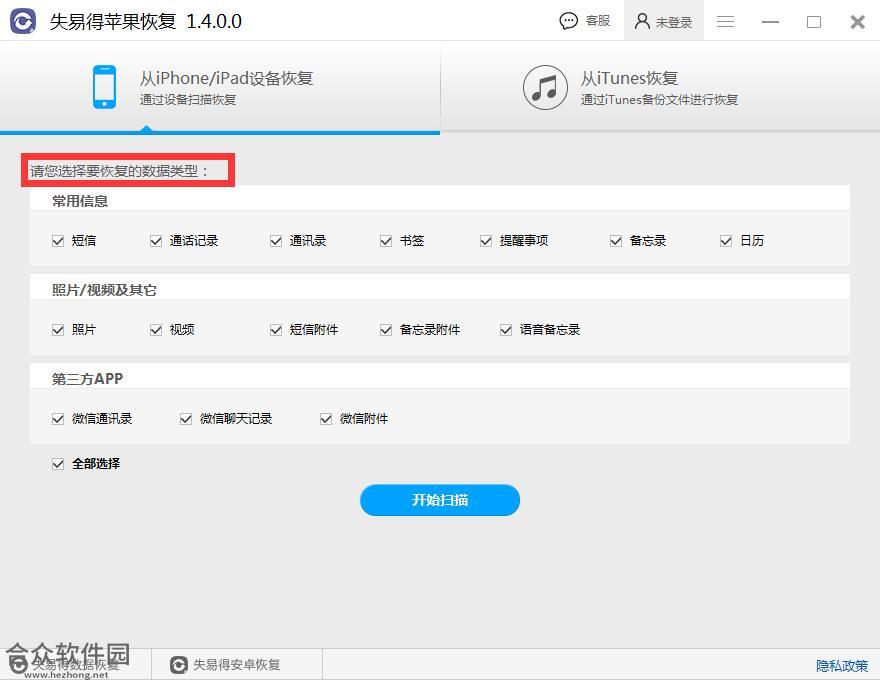The image size is (880, 680).
Task: Click the 常用信息 section heading
Action: pyautogui.click(x=80, y=201)
